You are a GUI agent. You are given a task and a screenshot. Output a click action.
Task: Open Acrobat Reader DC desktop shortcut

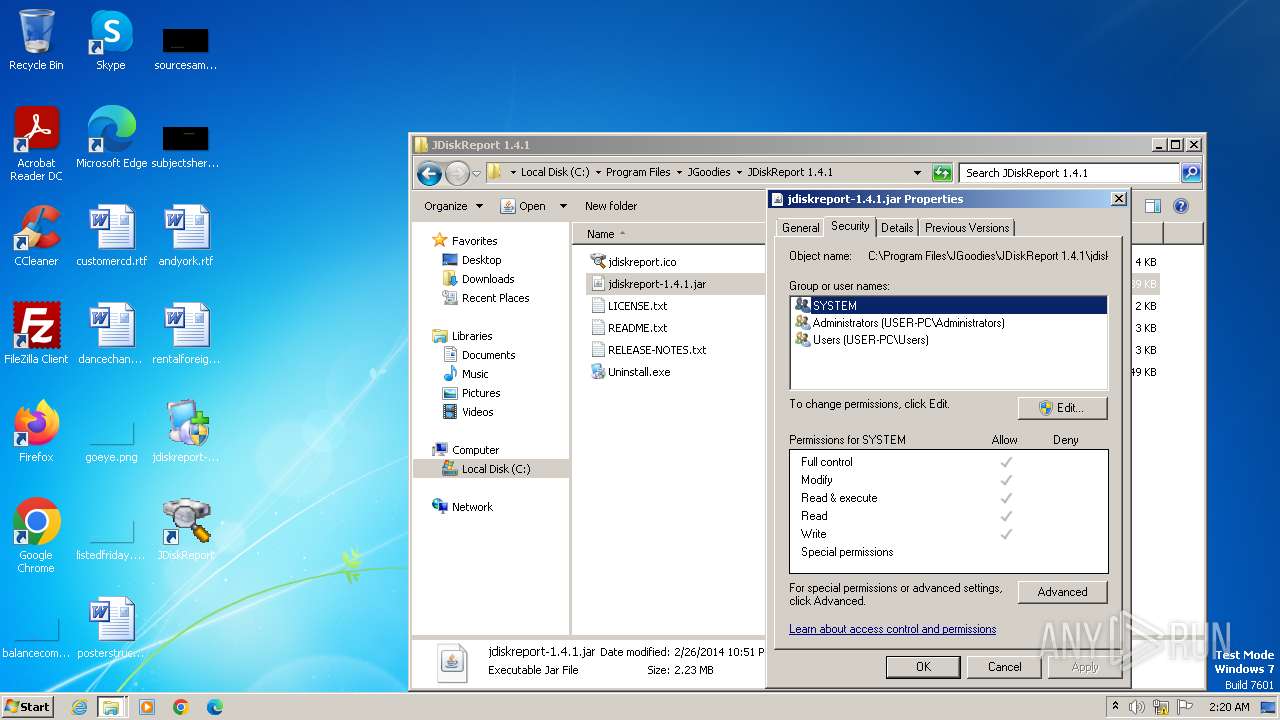[x=36, y=143]
